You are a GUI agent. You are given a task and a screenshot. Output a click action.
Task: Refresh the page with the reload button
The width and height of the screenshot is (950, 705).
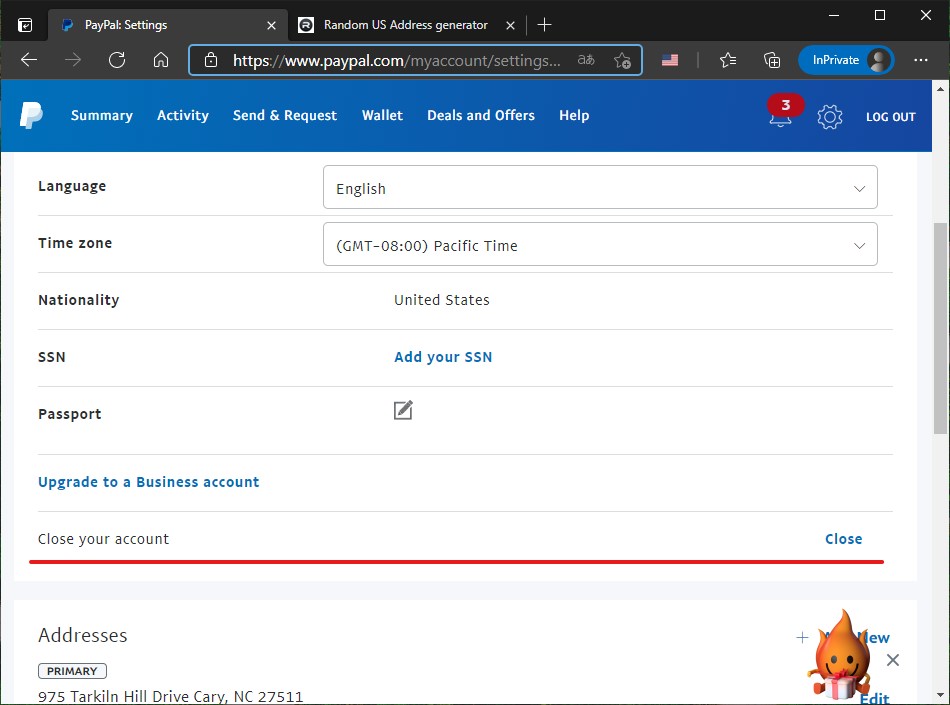click(x=117, y=60)
